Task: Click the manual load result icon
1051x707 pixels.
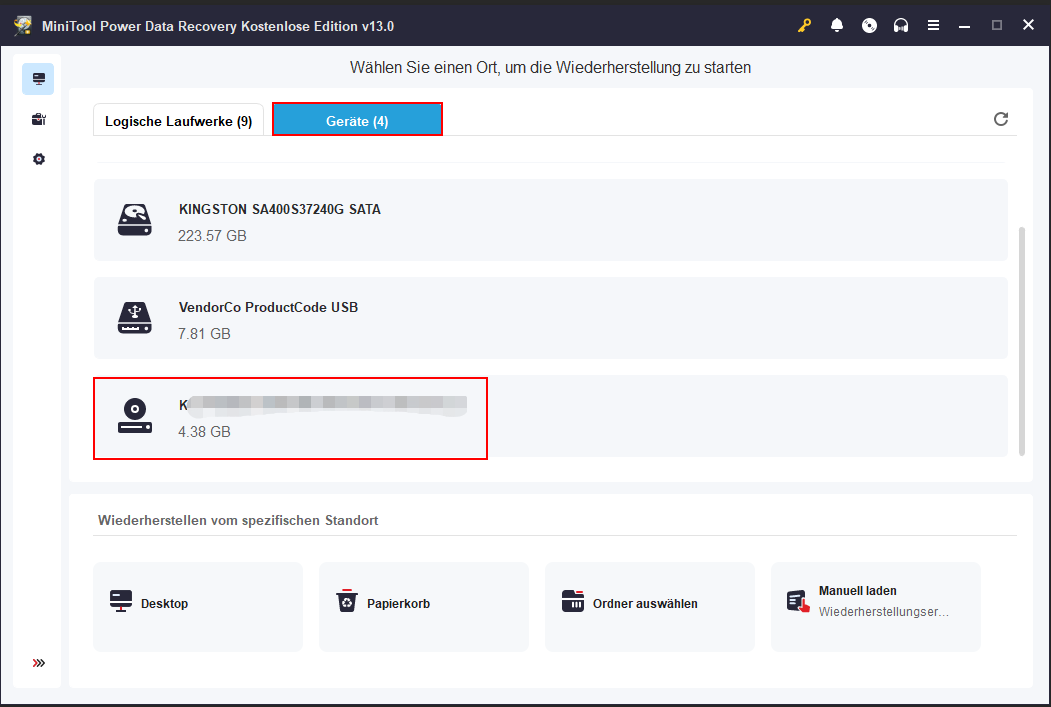Action: click(x=798, y=601)
